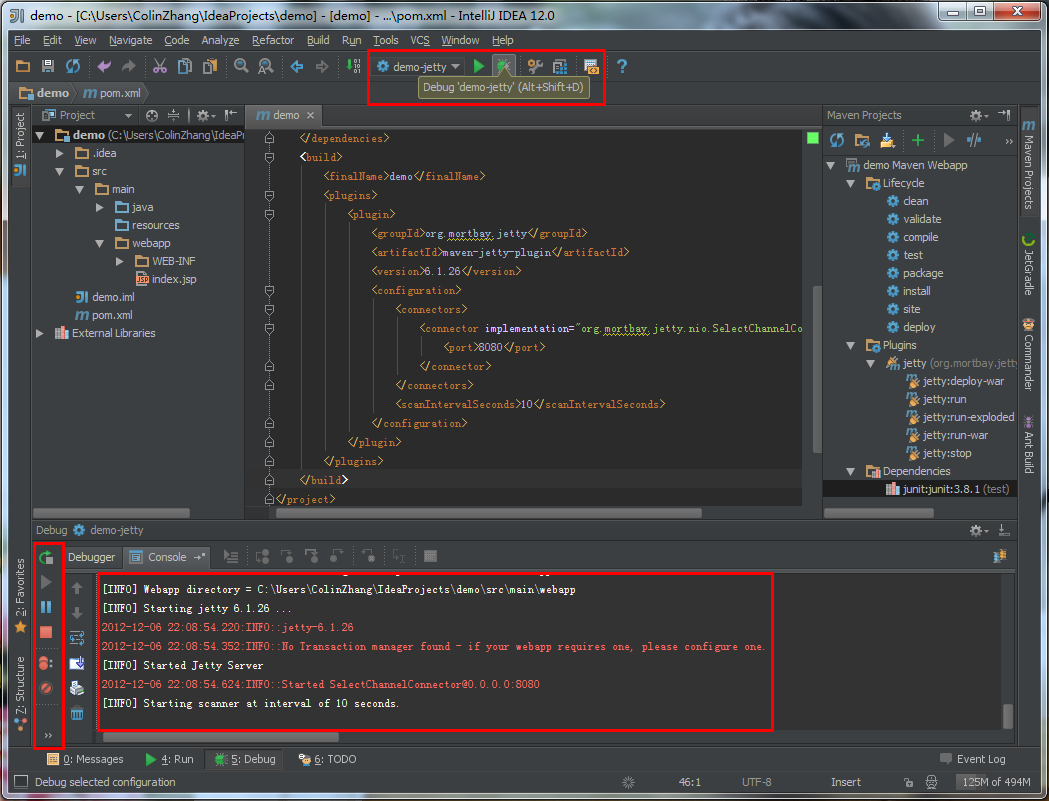Collapse the Plugins node in Maven panel
The image size is (1049, 801).
(850, 345)
